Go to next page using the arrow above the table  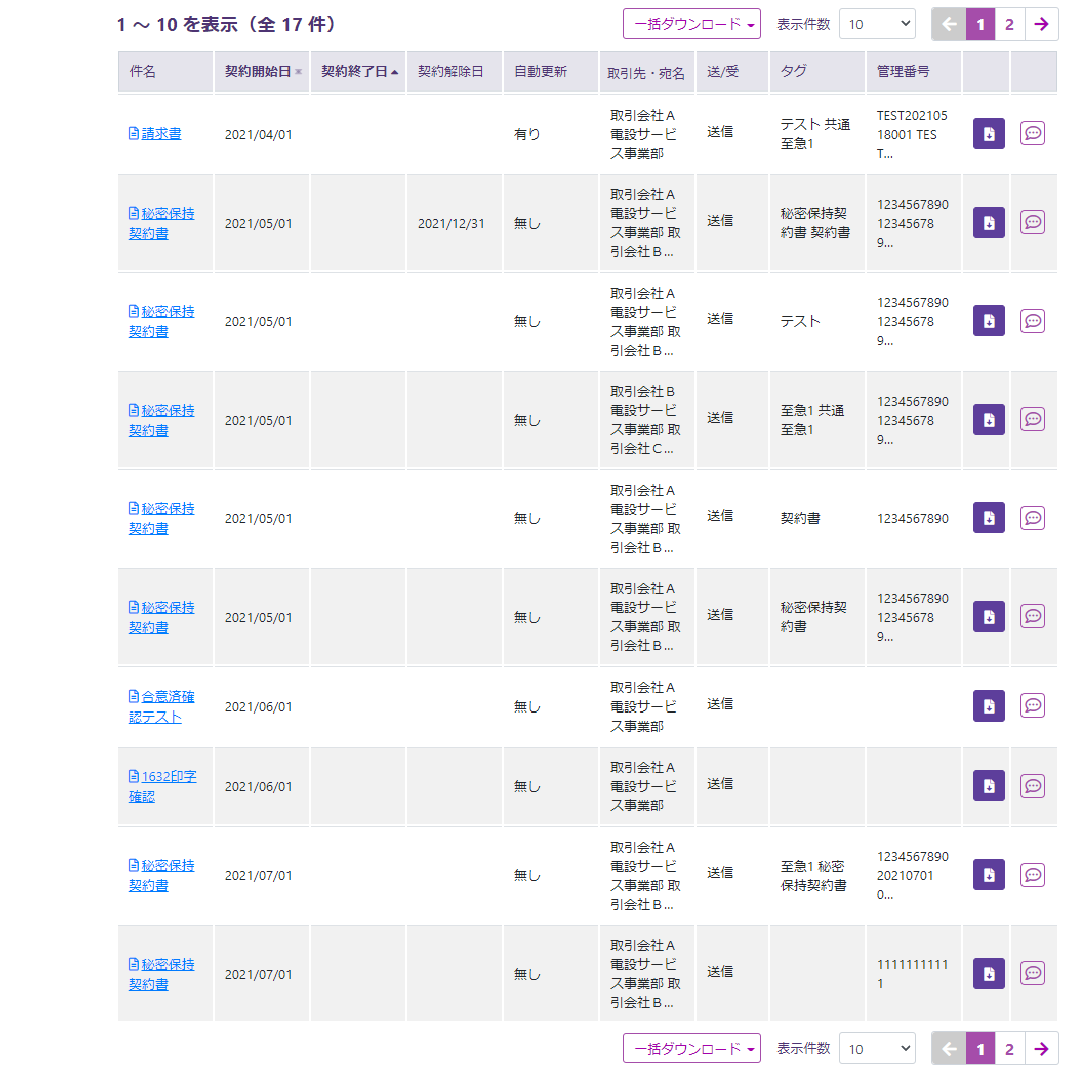point(1041,25)
